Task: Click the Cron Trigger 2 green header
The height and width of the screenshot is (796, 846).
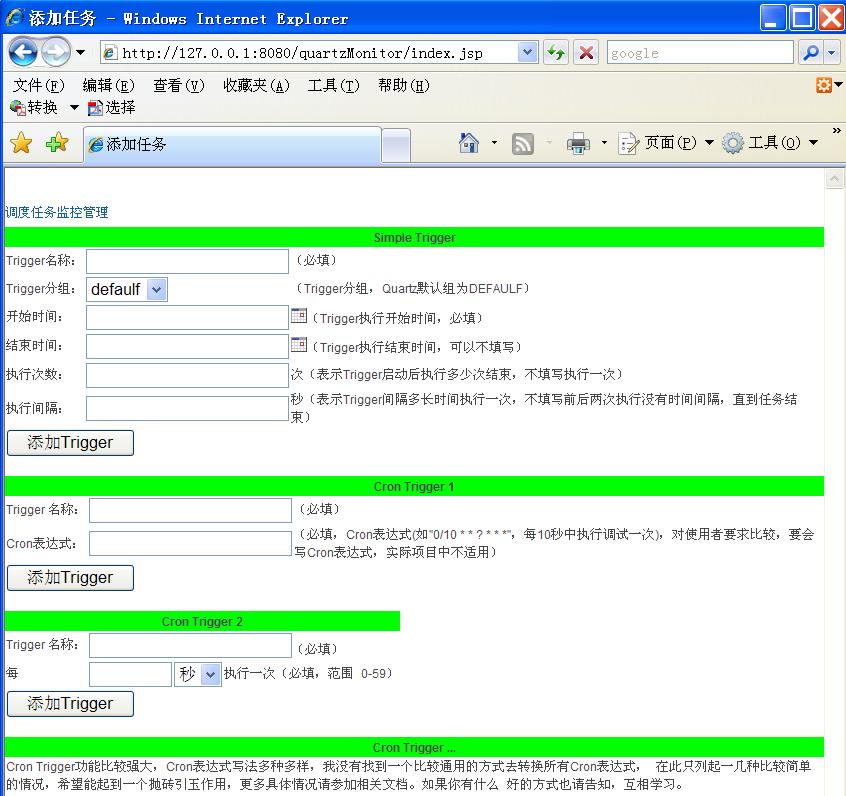Action: click(x=202, y=621)
